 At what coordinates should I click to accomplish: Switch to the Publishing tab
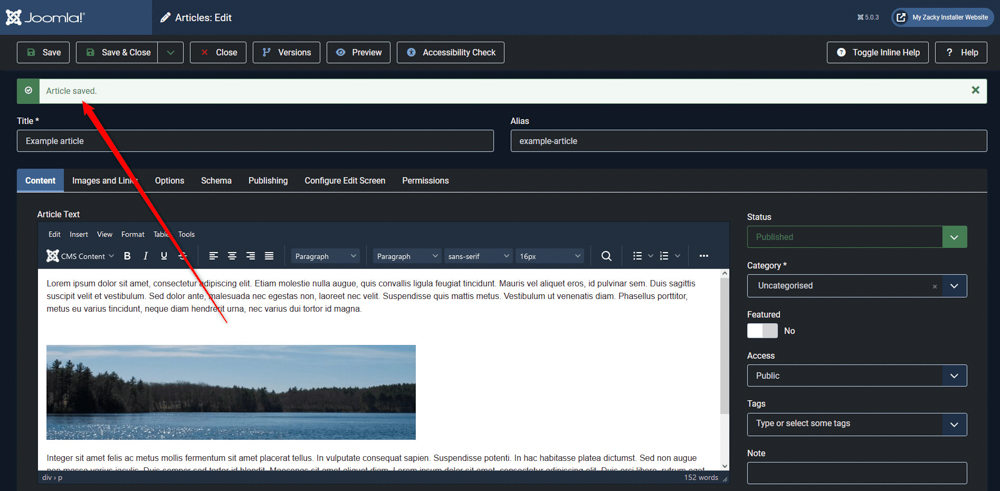point(268,181)
